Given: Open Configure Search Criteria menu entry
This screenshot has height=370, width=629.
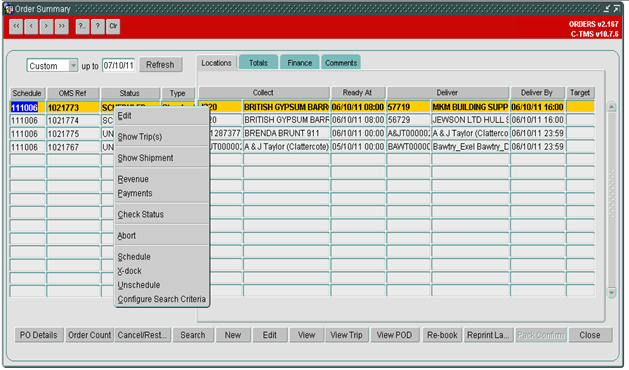Looking at the screenshot, I should coord(162,299).
